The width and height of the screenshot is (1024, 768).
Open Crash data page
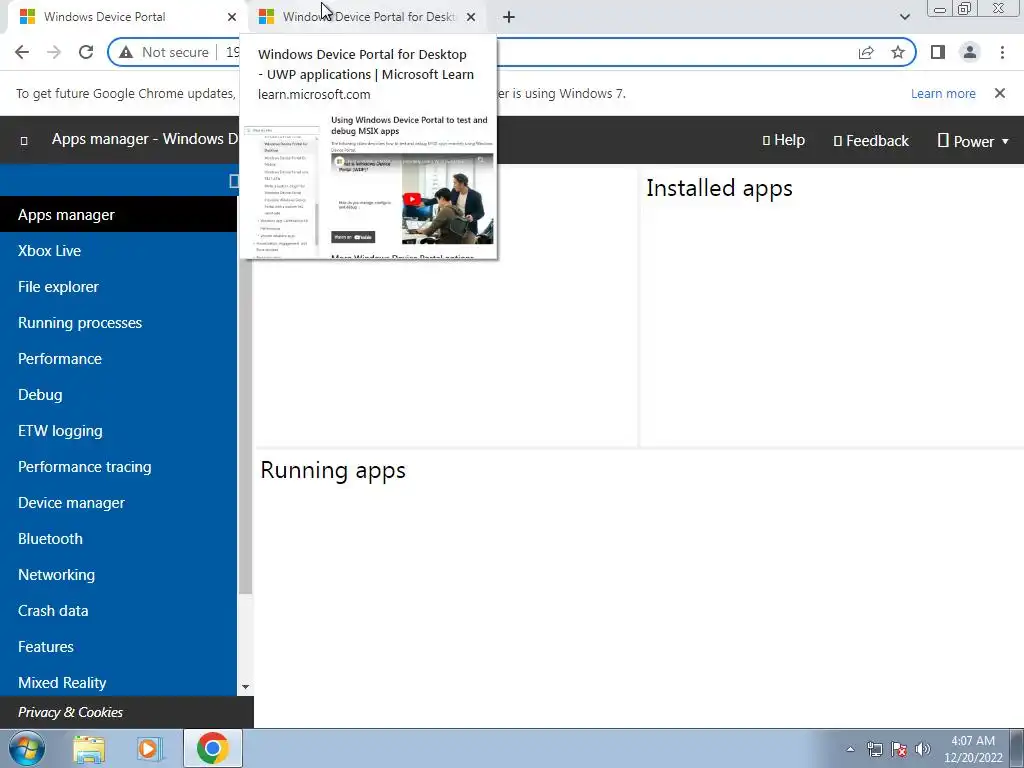[x=118, y=611]
